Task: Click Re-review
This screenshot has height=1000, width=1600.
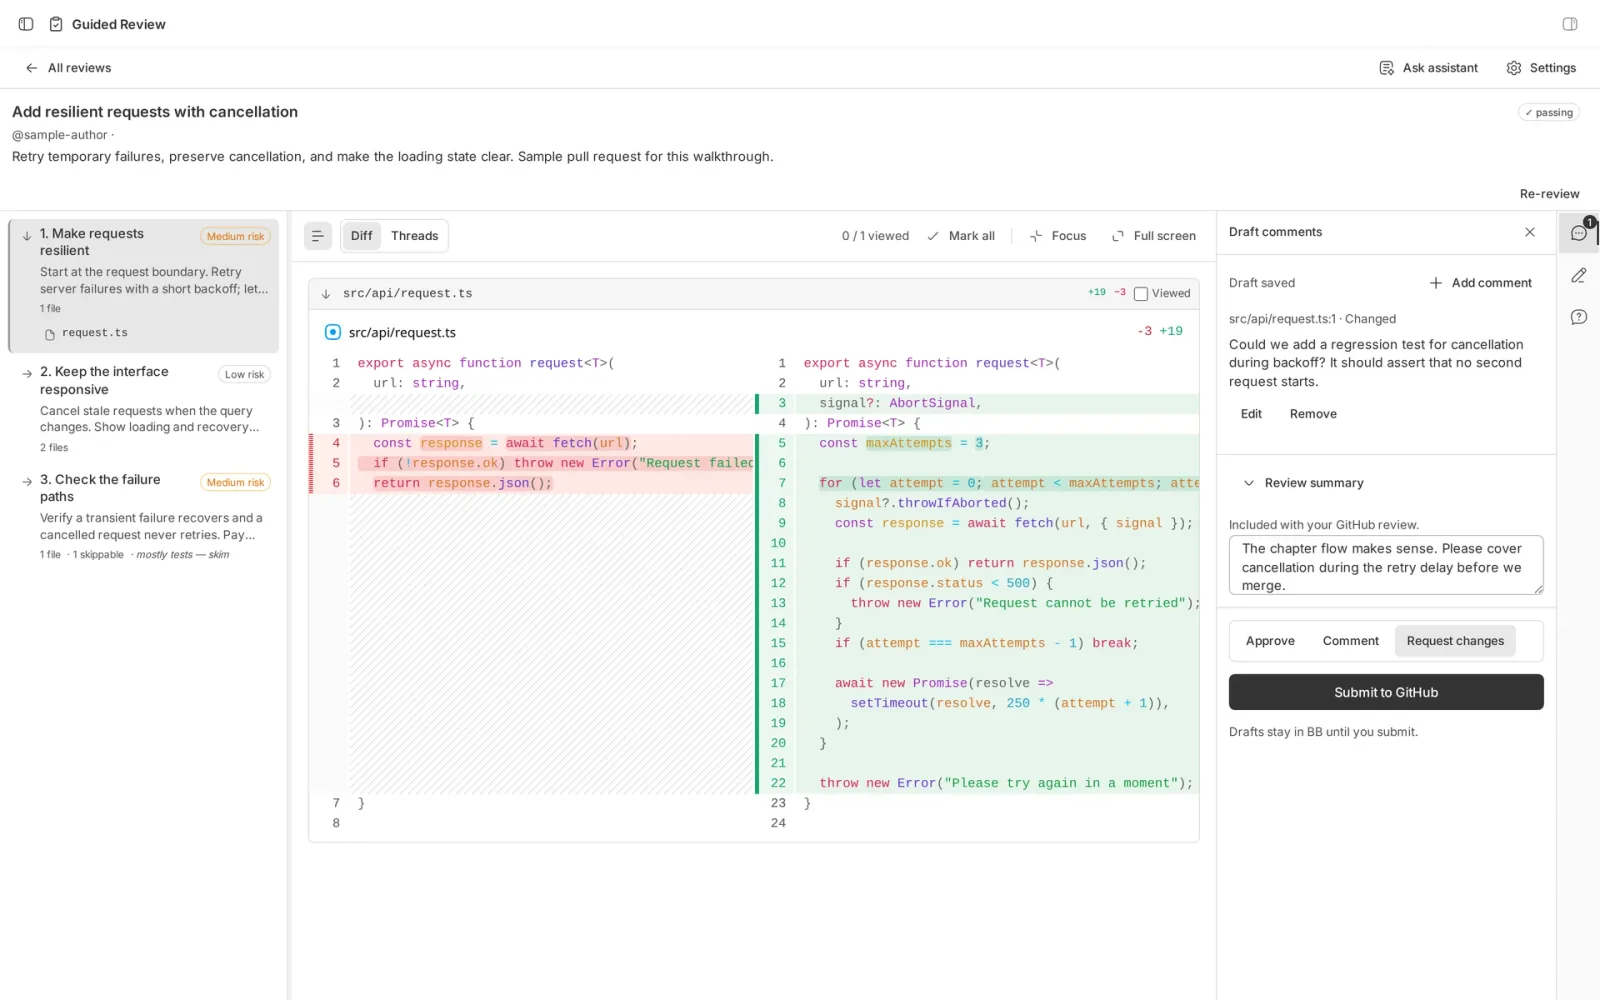Action: pyautogui.click(x=1549, y=194)
